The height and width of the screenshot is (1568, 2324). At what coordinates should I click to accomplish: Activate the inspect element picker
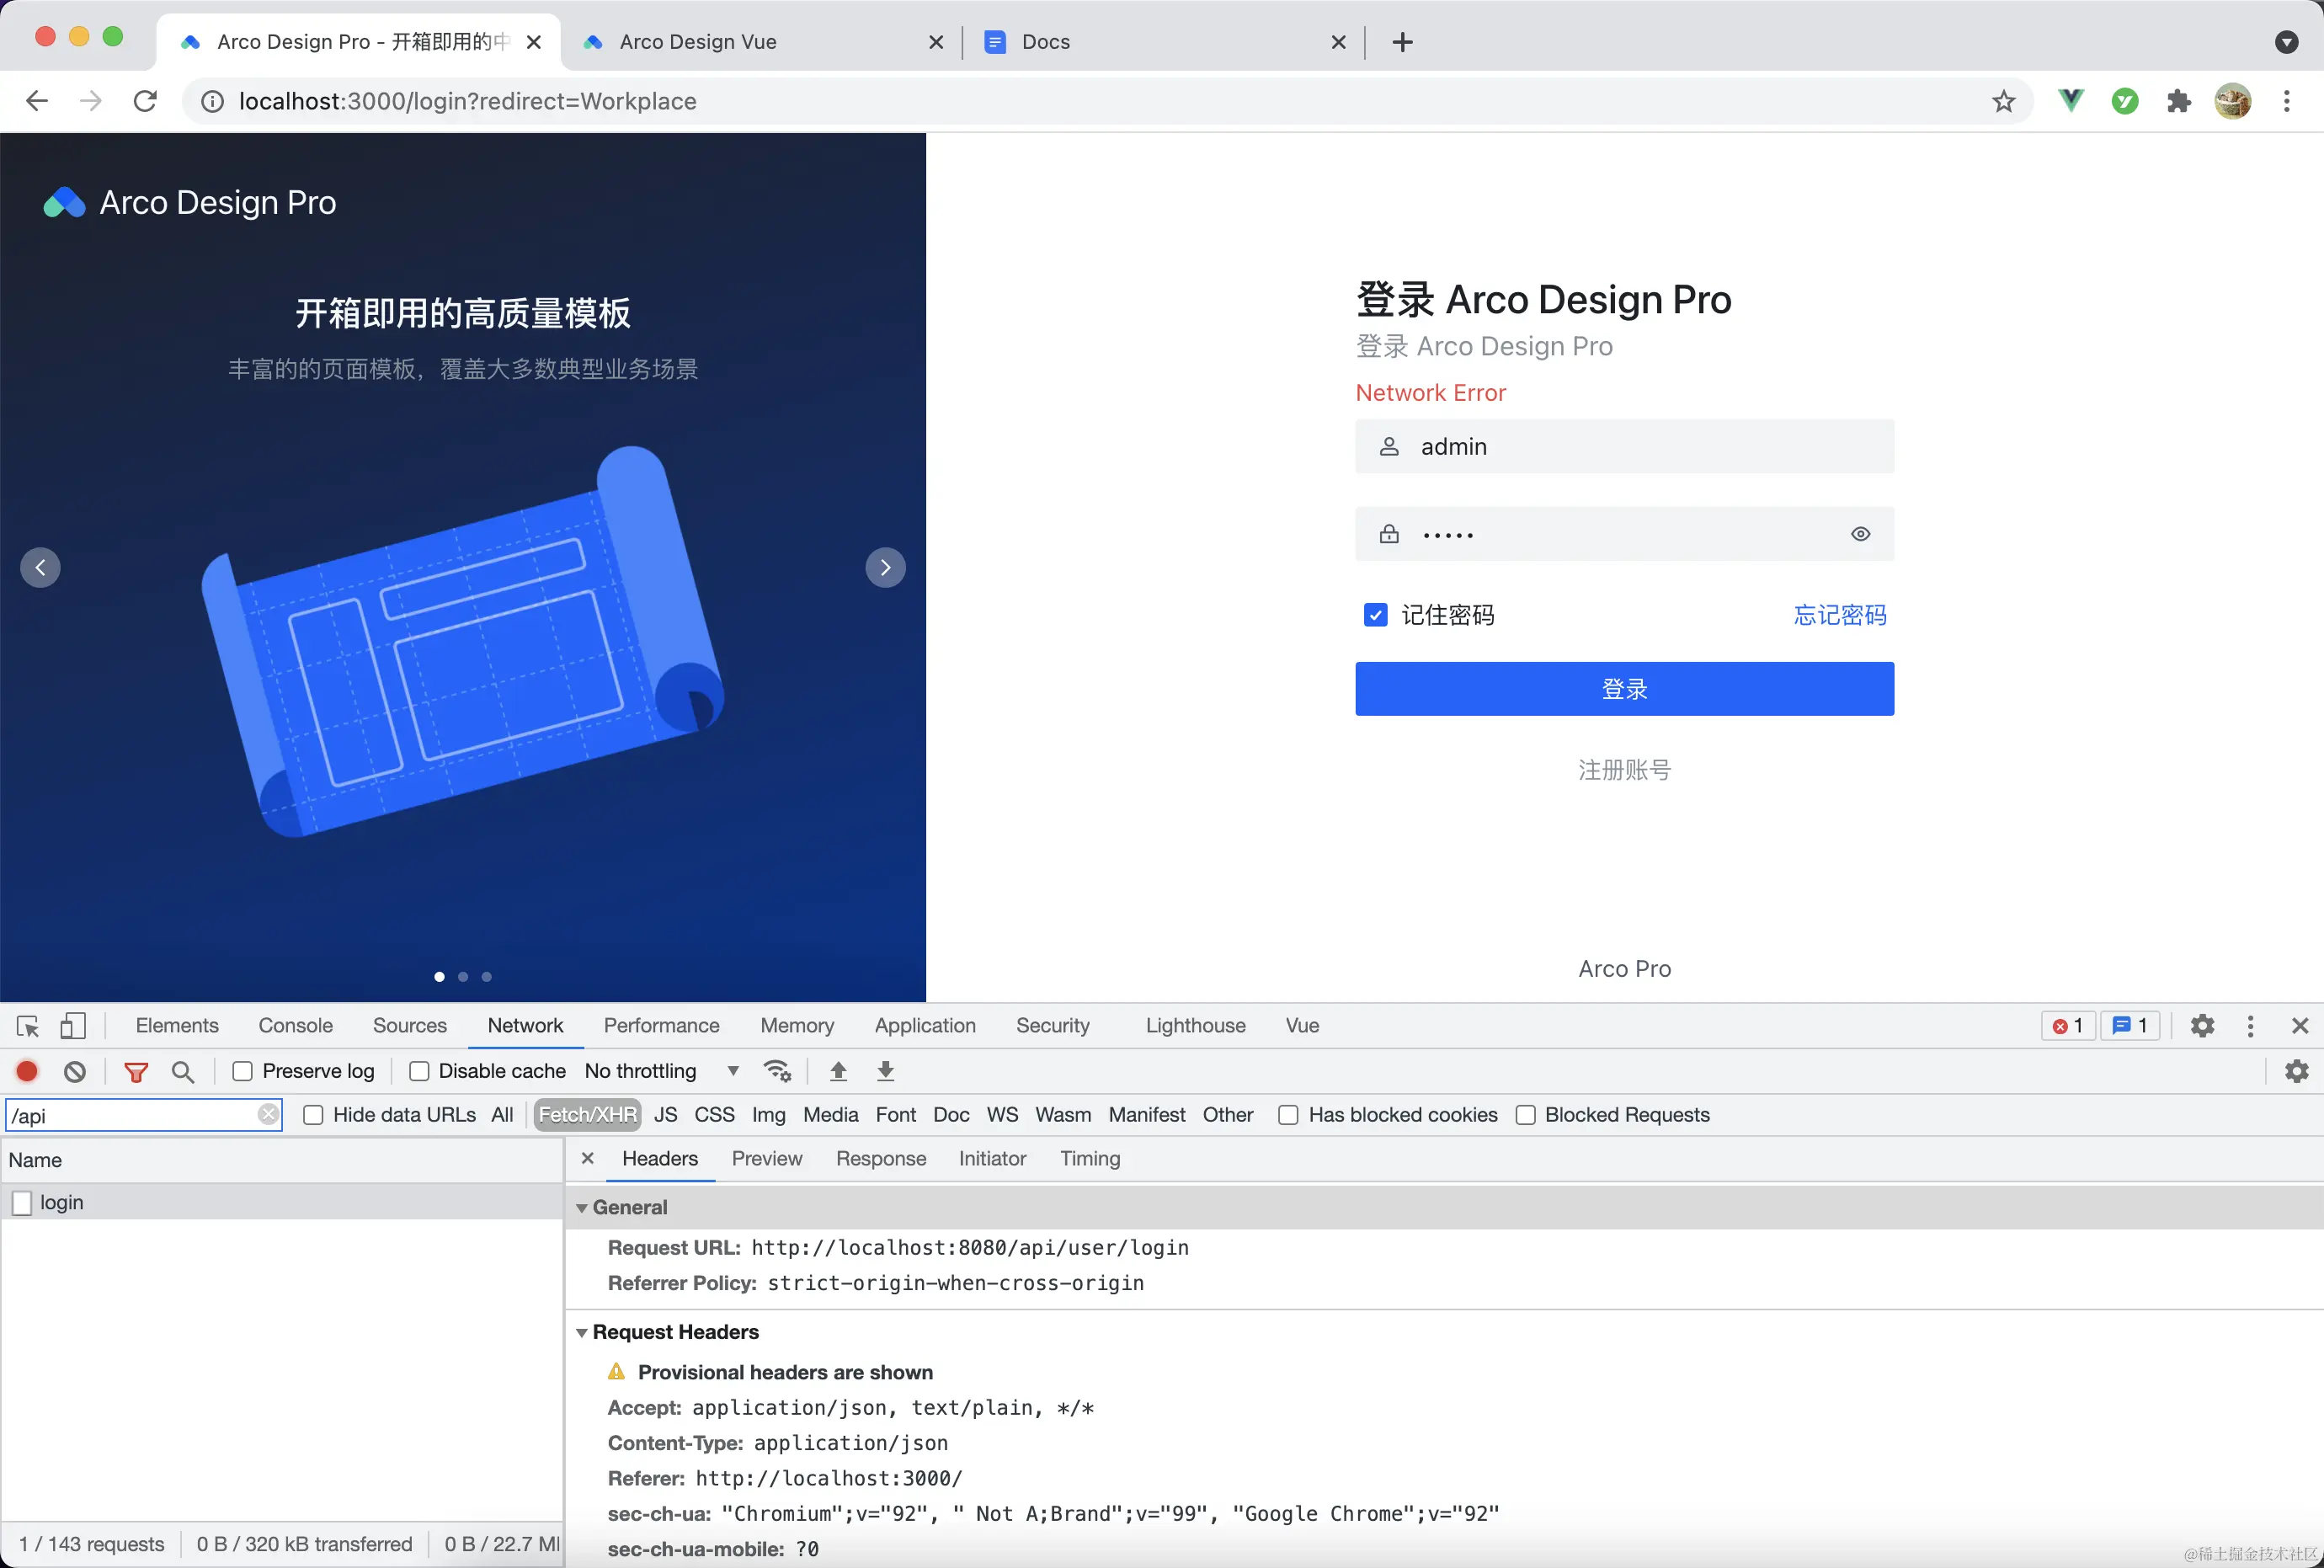[28, 1026]
